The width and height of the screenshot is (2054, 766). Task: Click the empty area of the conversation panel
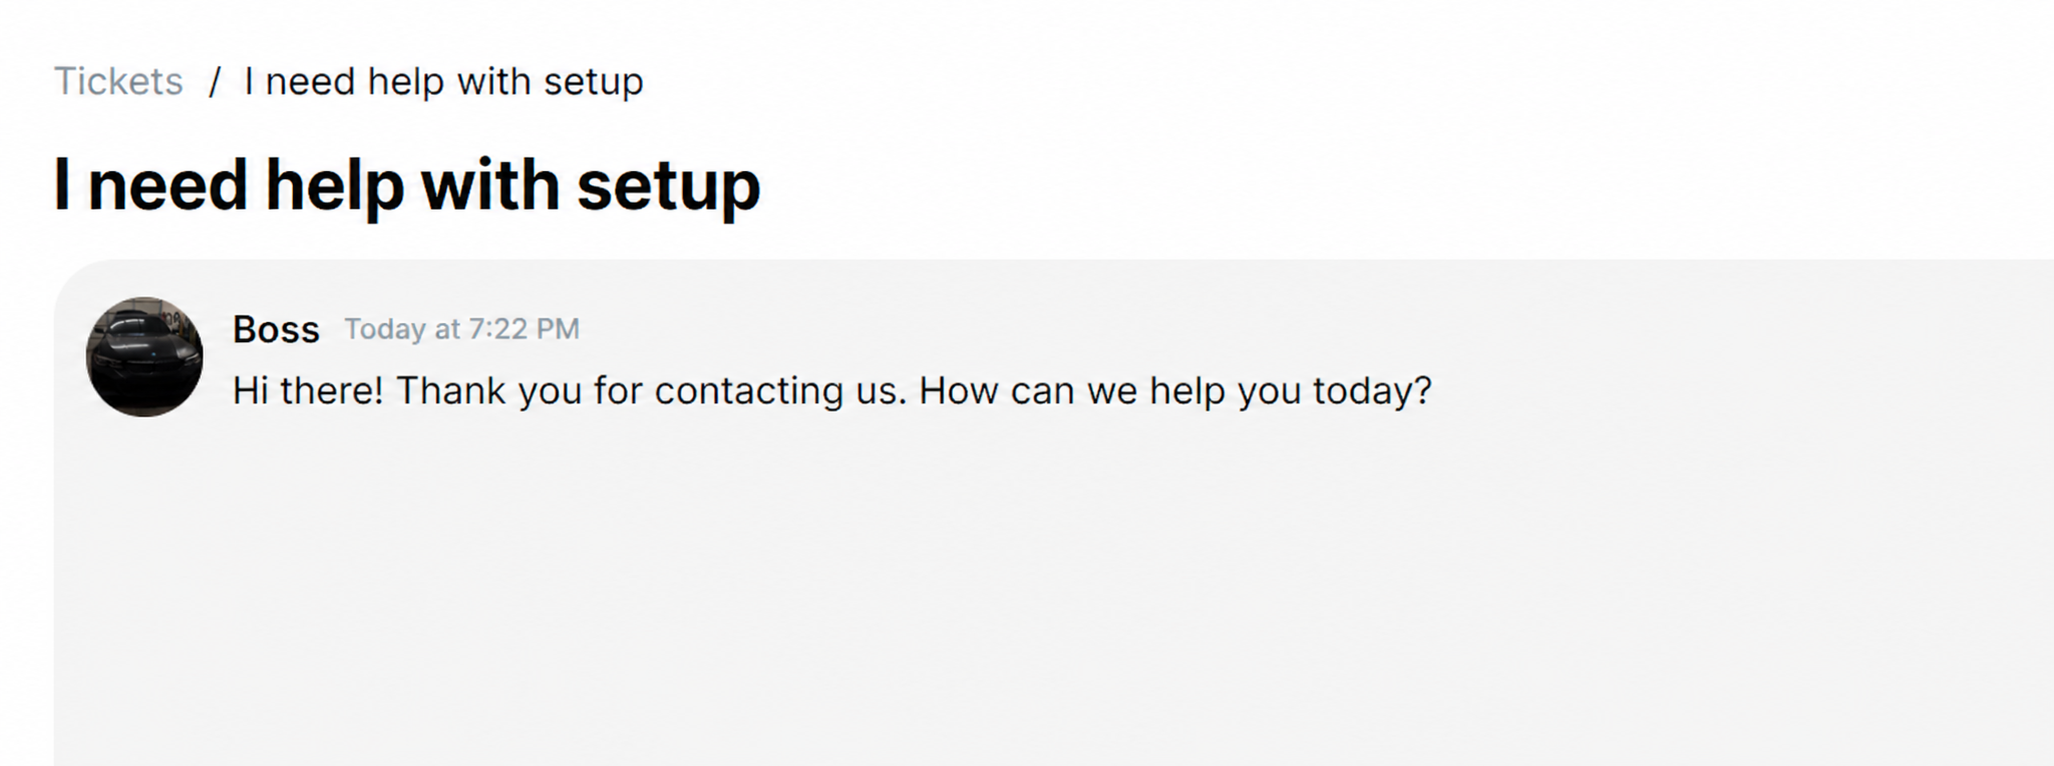click(x=1000, y=600)
